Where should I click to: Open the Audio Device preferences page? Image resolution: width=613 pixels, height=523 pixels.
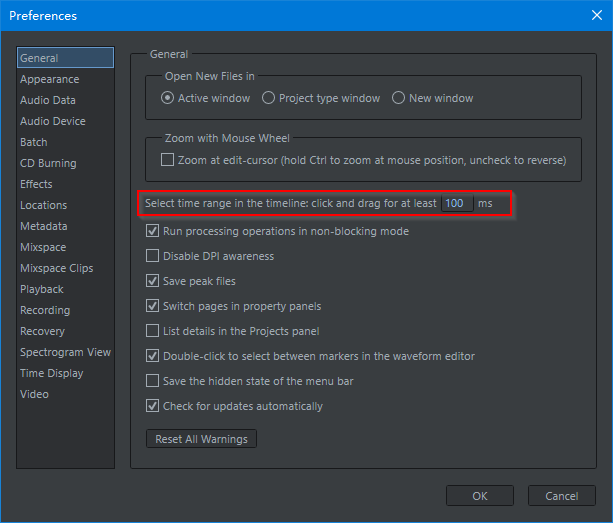coord(52,121)
